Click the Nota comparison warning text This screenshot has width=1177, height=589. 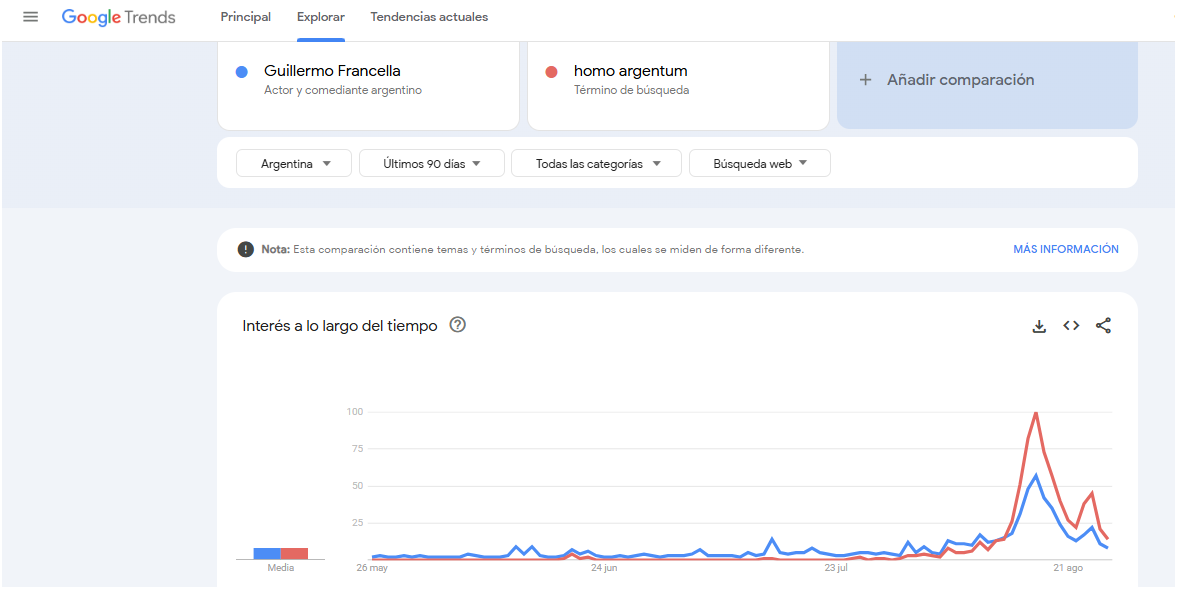coord(532,249)
